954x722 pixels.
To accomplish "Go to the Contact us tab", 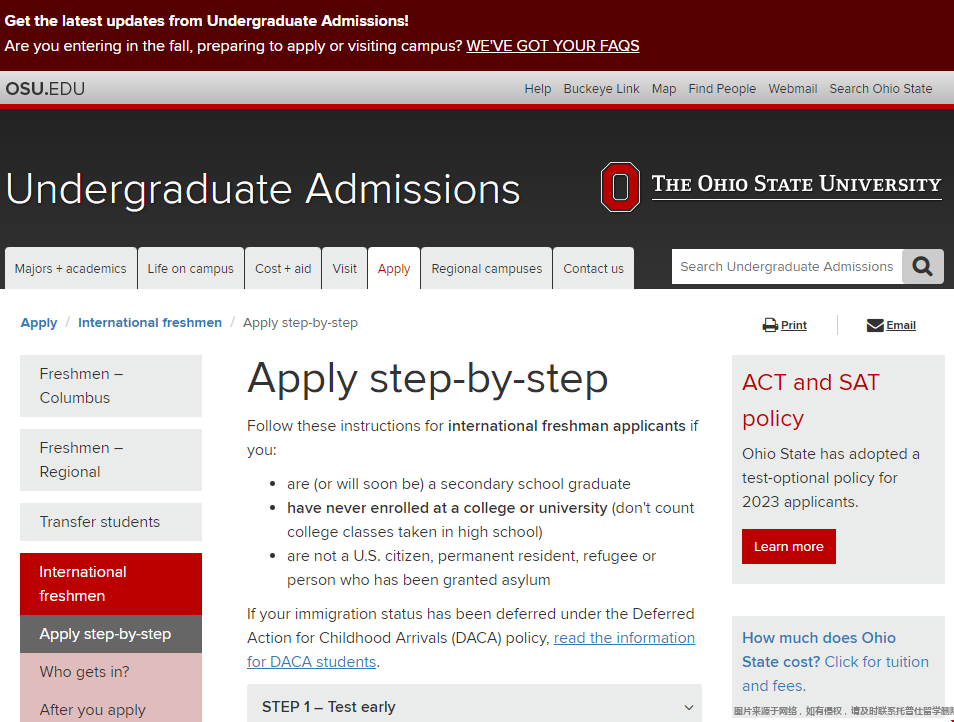I will (593, 268).
